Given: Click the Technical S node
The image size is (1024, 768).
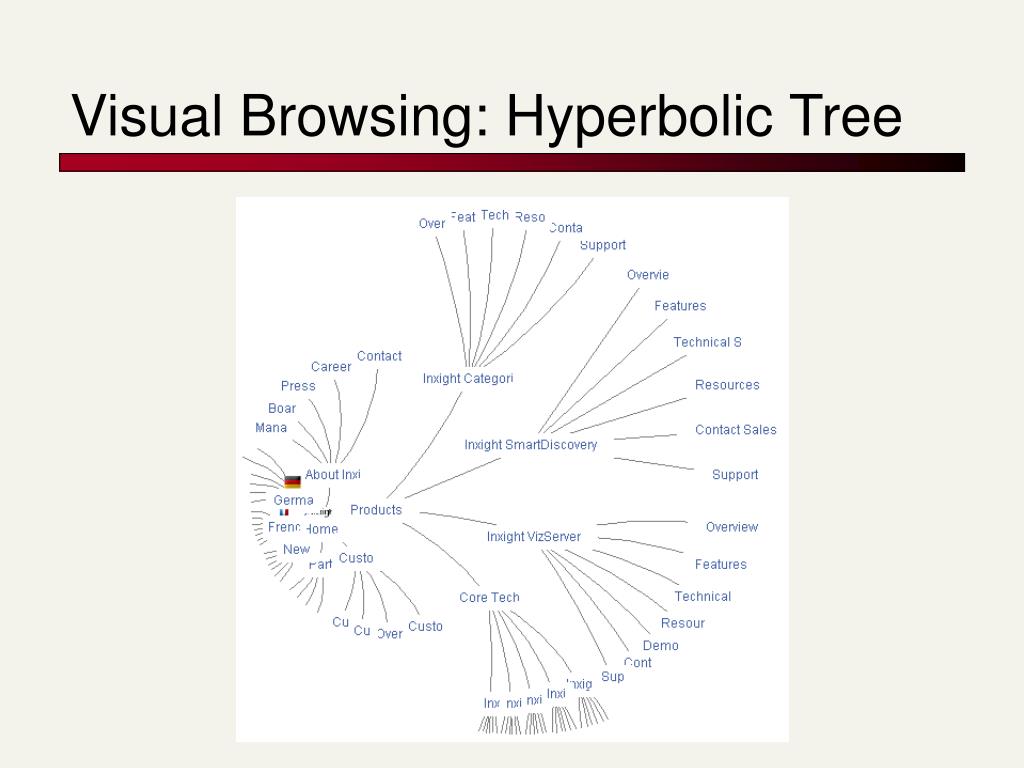Looking at the screenshot, I should pyautogui.click(x=707, y=342).
